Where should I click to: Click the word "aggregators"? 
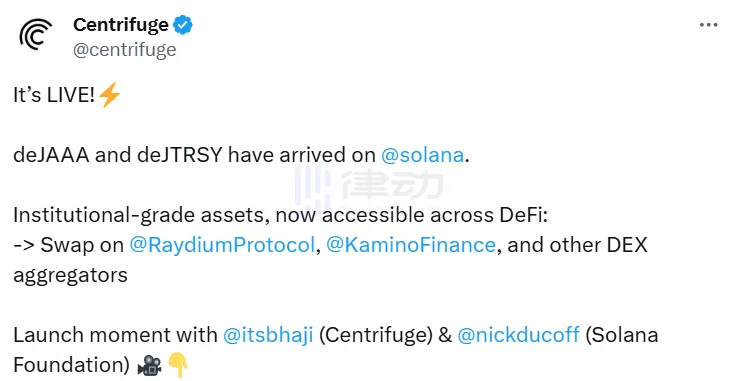71,276
